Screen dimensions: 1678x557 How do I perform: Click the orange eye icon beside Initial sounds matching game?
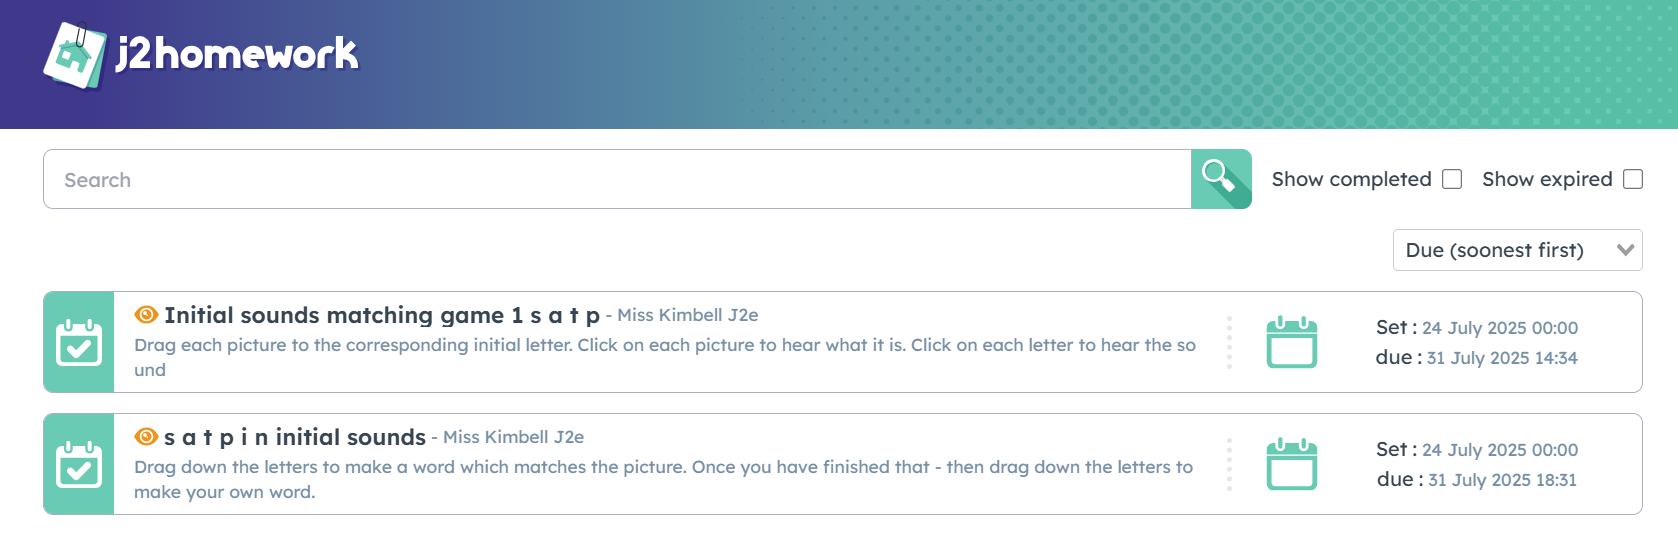tap(146, 315)
